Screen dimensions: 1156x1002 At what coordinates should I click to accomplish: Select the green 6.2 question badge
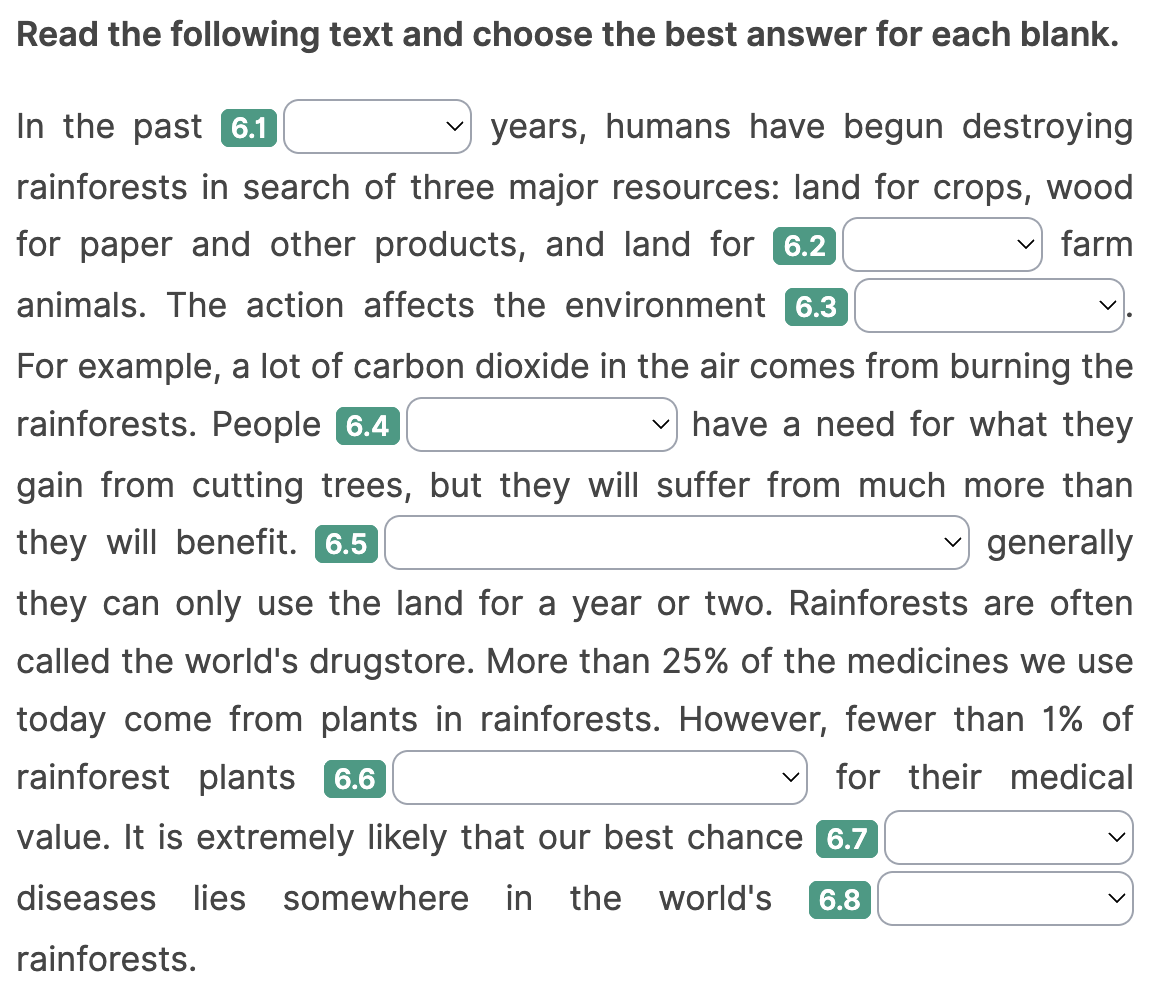pyautogui.click(x=805, y=247)
